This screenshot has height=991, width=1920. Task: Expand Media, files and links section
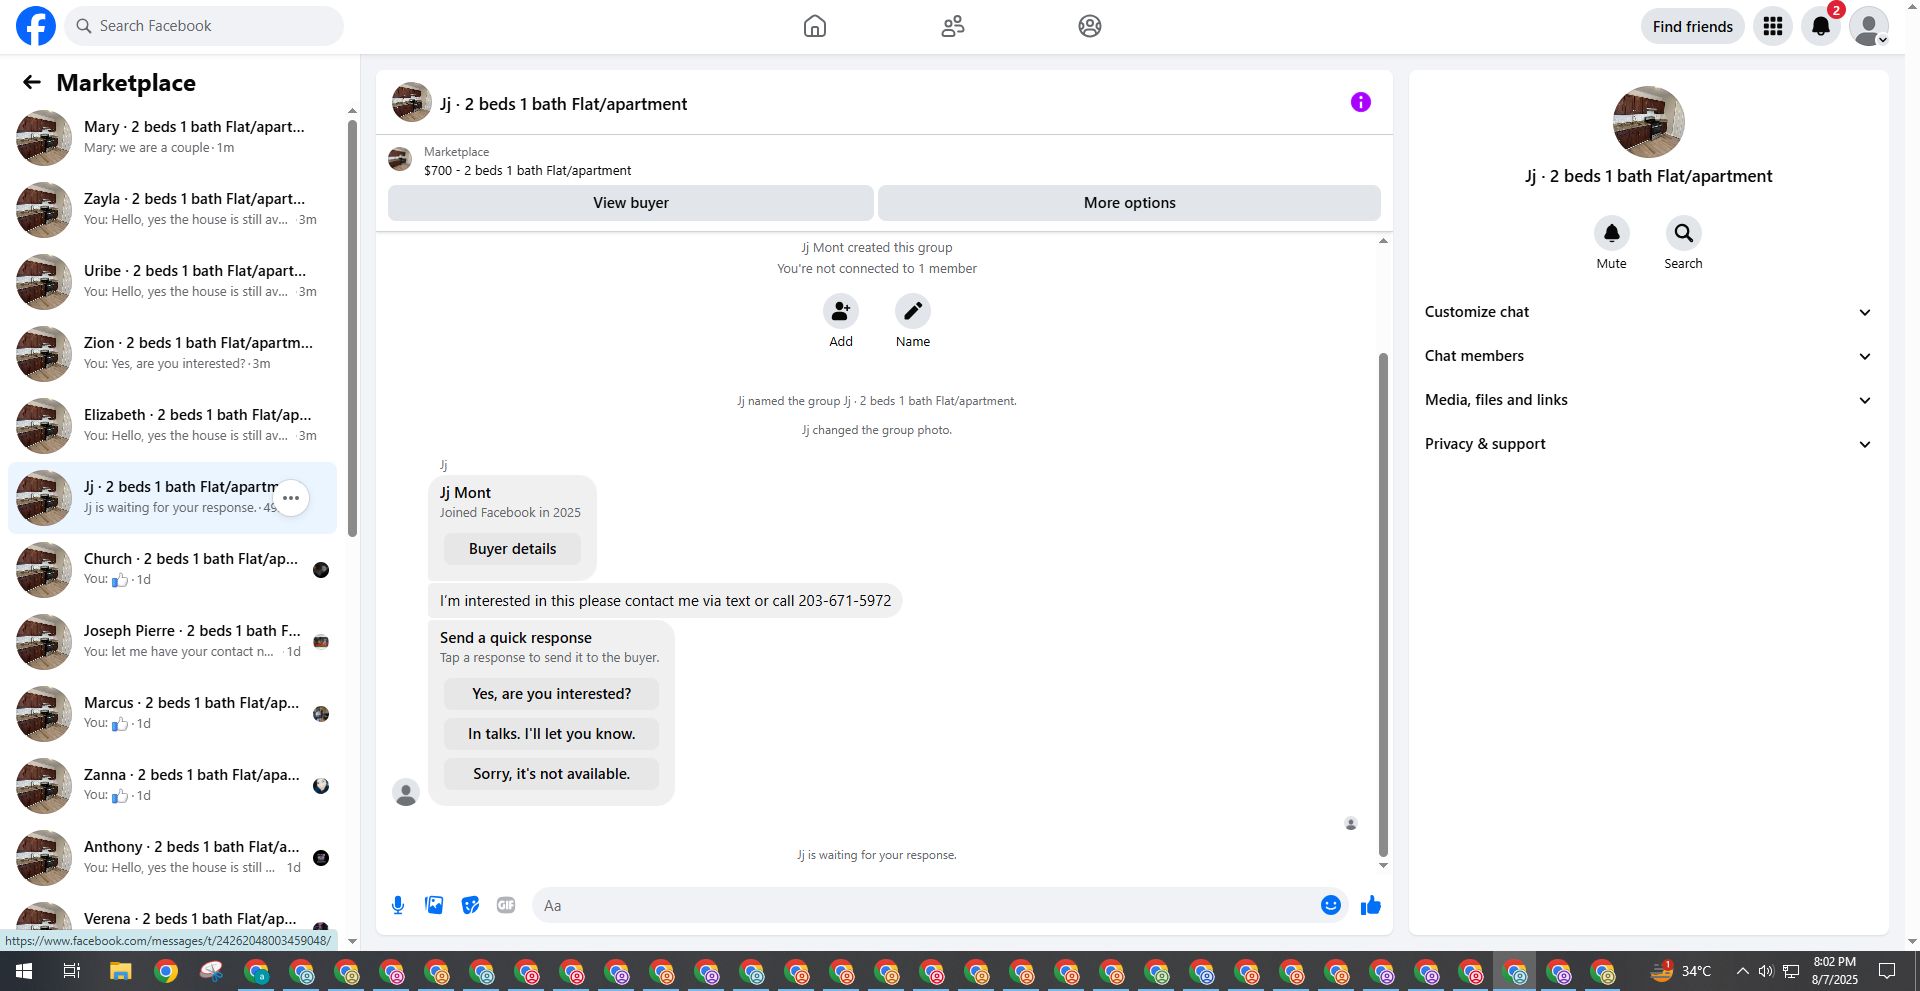(1648, 400)
